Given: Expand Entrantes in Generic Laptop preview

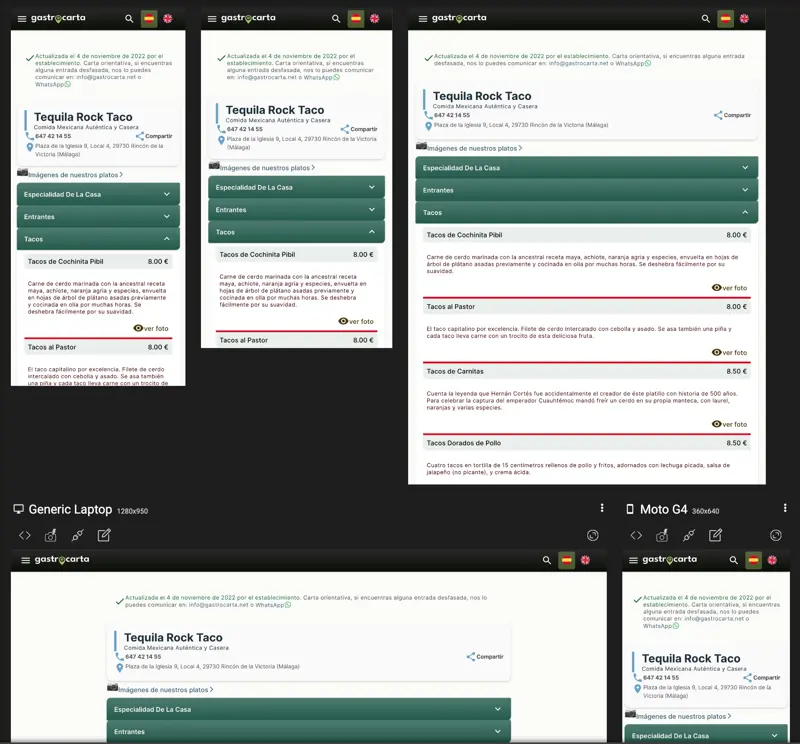Looking at the screenshot, I should 309,732.
